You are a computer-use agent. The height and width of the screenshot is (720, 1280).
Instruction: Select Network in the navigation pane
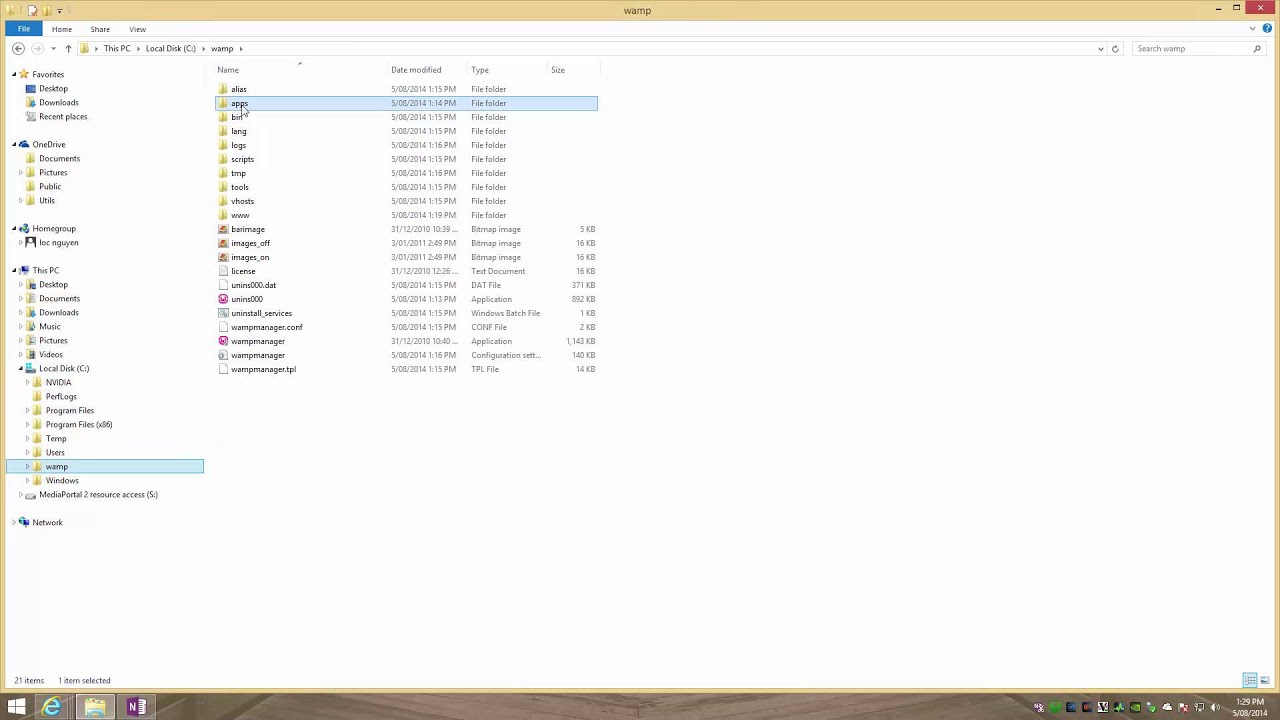47,522
